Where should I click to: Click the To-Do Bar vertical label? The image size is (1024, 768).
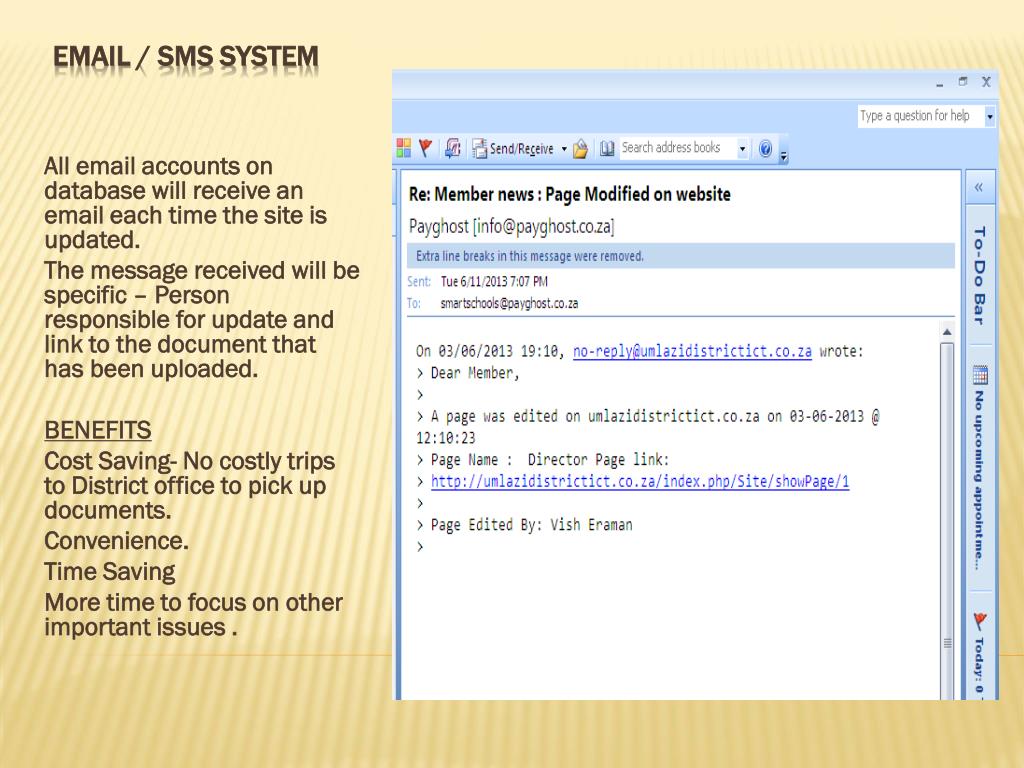[979, 275]
